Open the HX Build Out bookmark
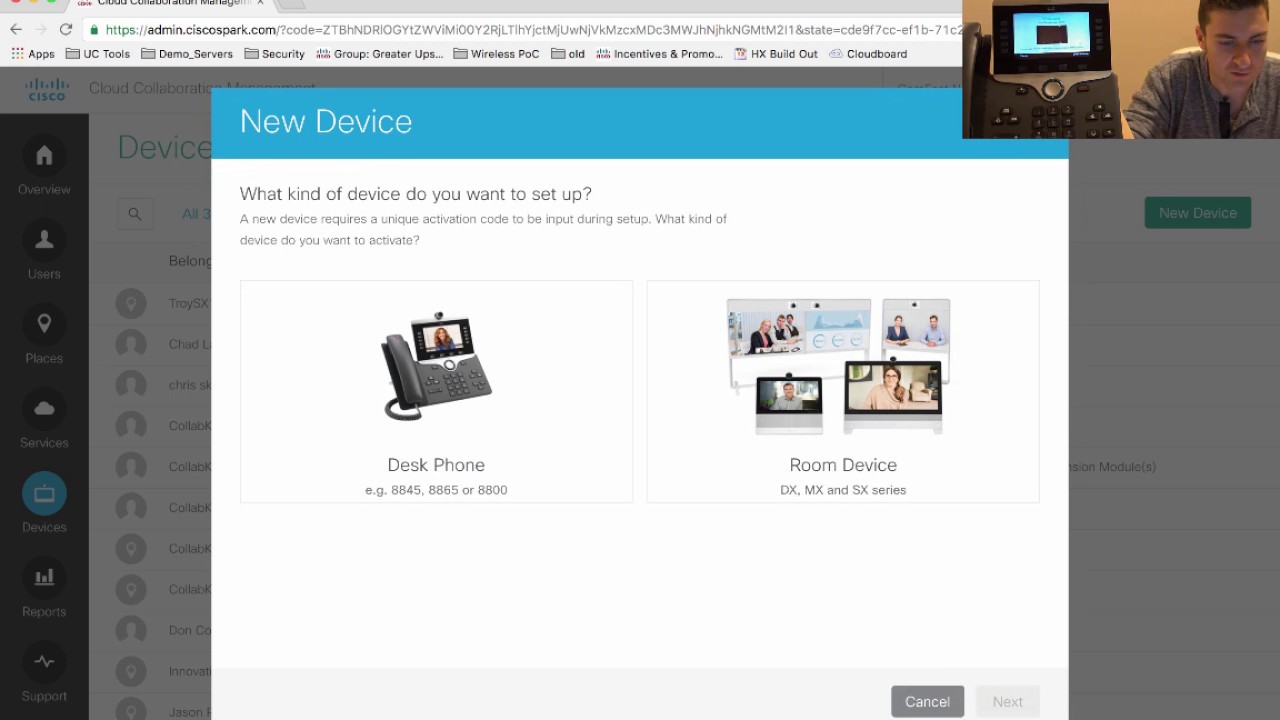 [775, 54]
